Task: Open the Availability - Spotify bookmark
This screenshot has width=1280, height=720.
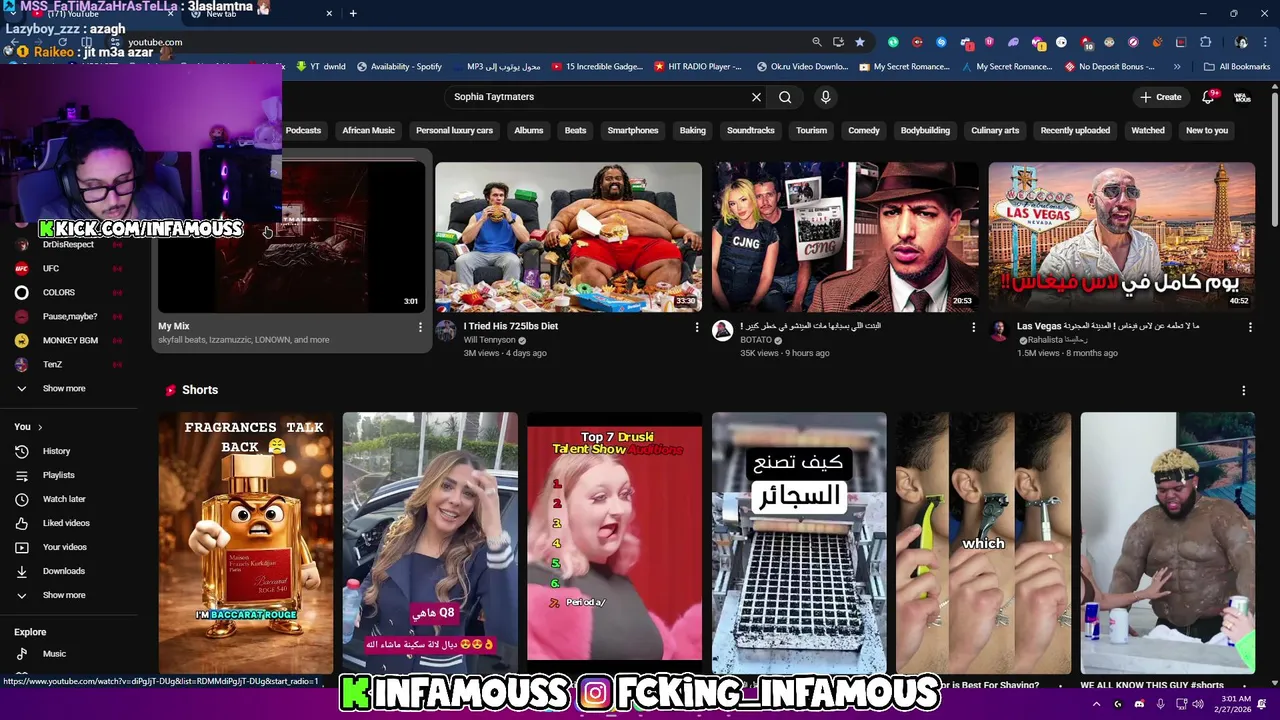Action: 399,67
